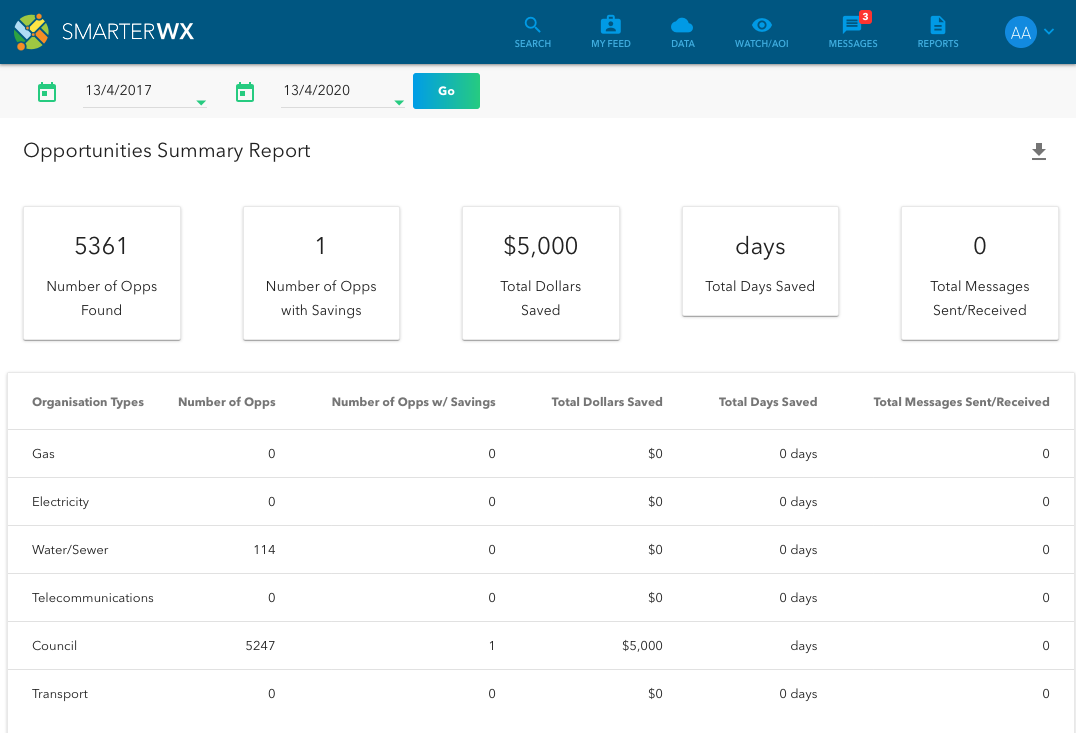The image size is (1076, 733).
Task: Select the My Feed briefcase icon
Action: tap(610, 31)
